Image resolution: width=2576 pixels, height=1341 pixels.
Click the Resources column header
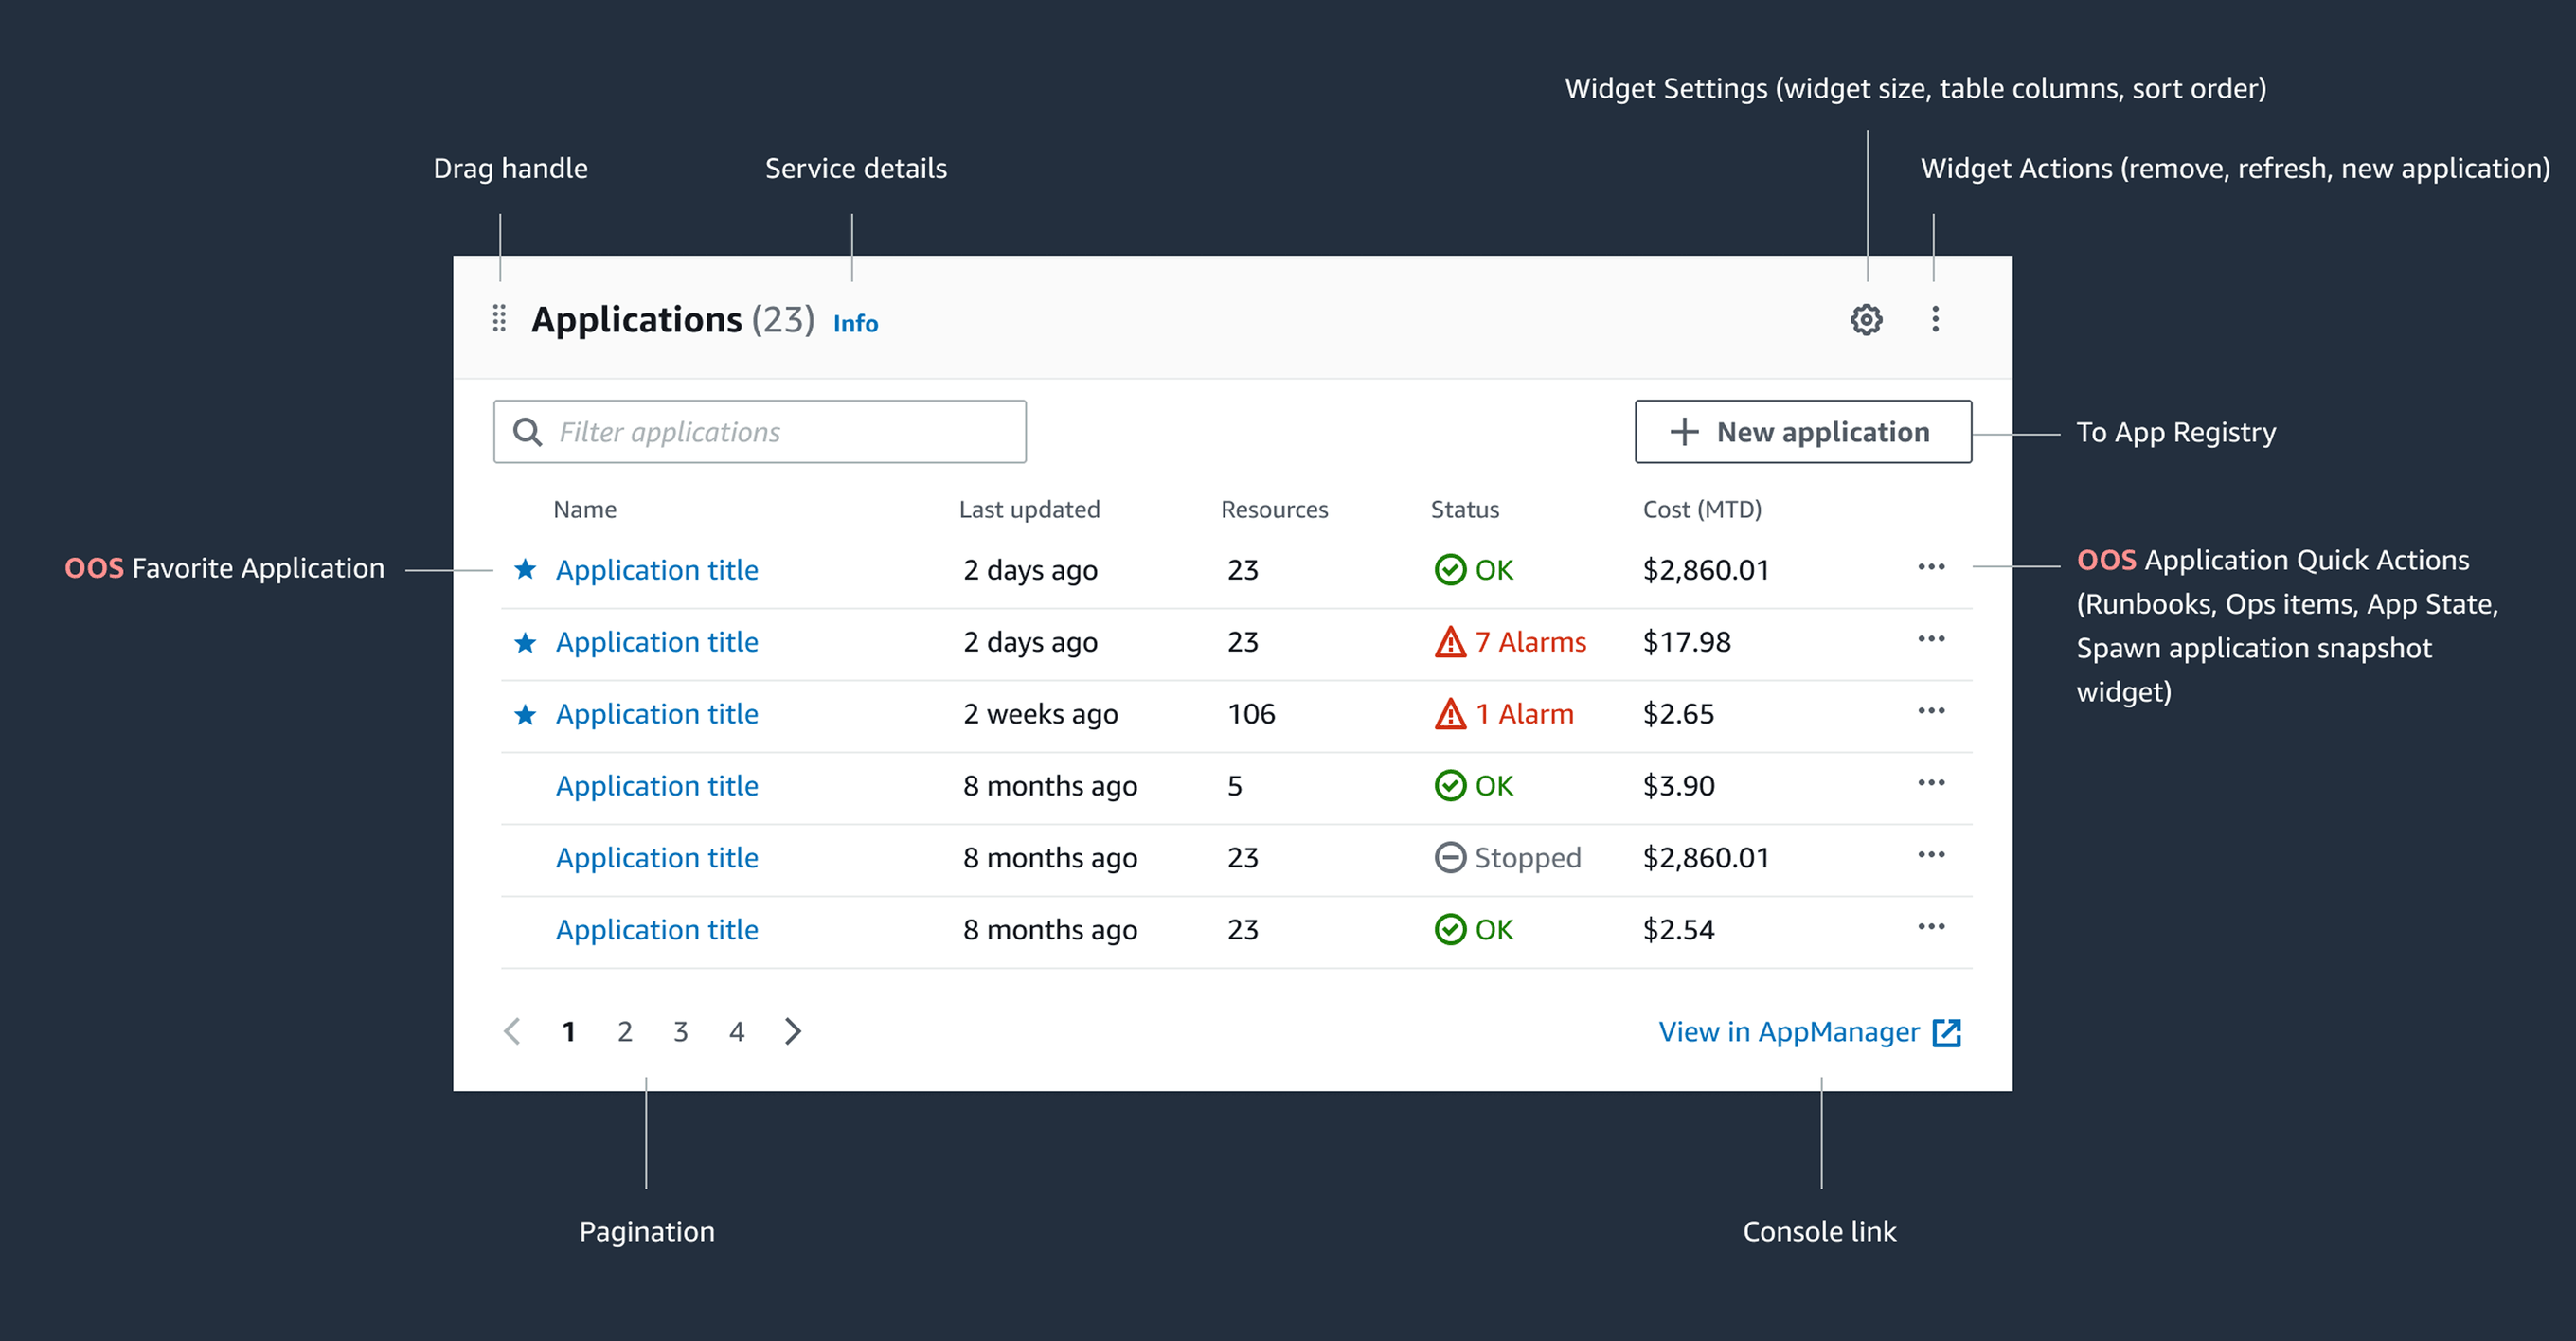click(1274, 509)
